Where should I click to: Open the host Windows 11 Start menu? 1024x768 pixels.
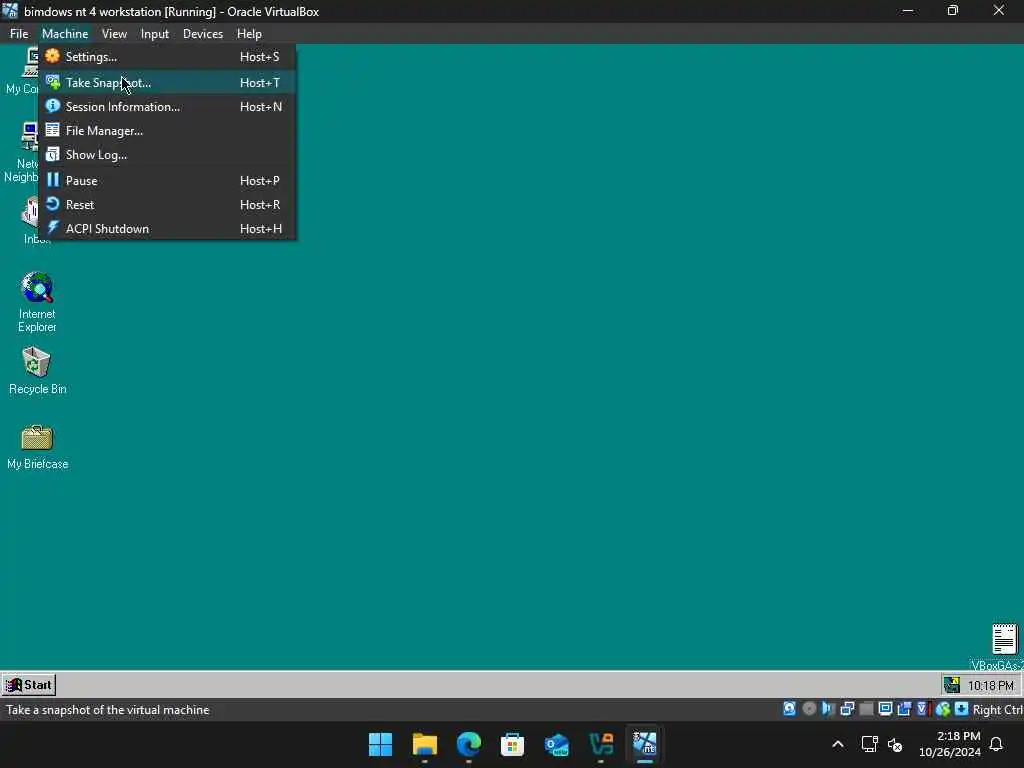coord(381,744)
